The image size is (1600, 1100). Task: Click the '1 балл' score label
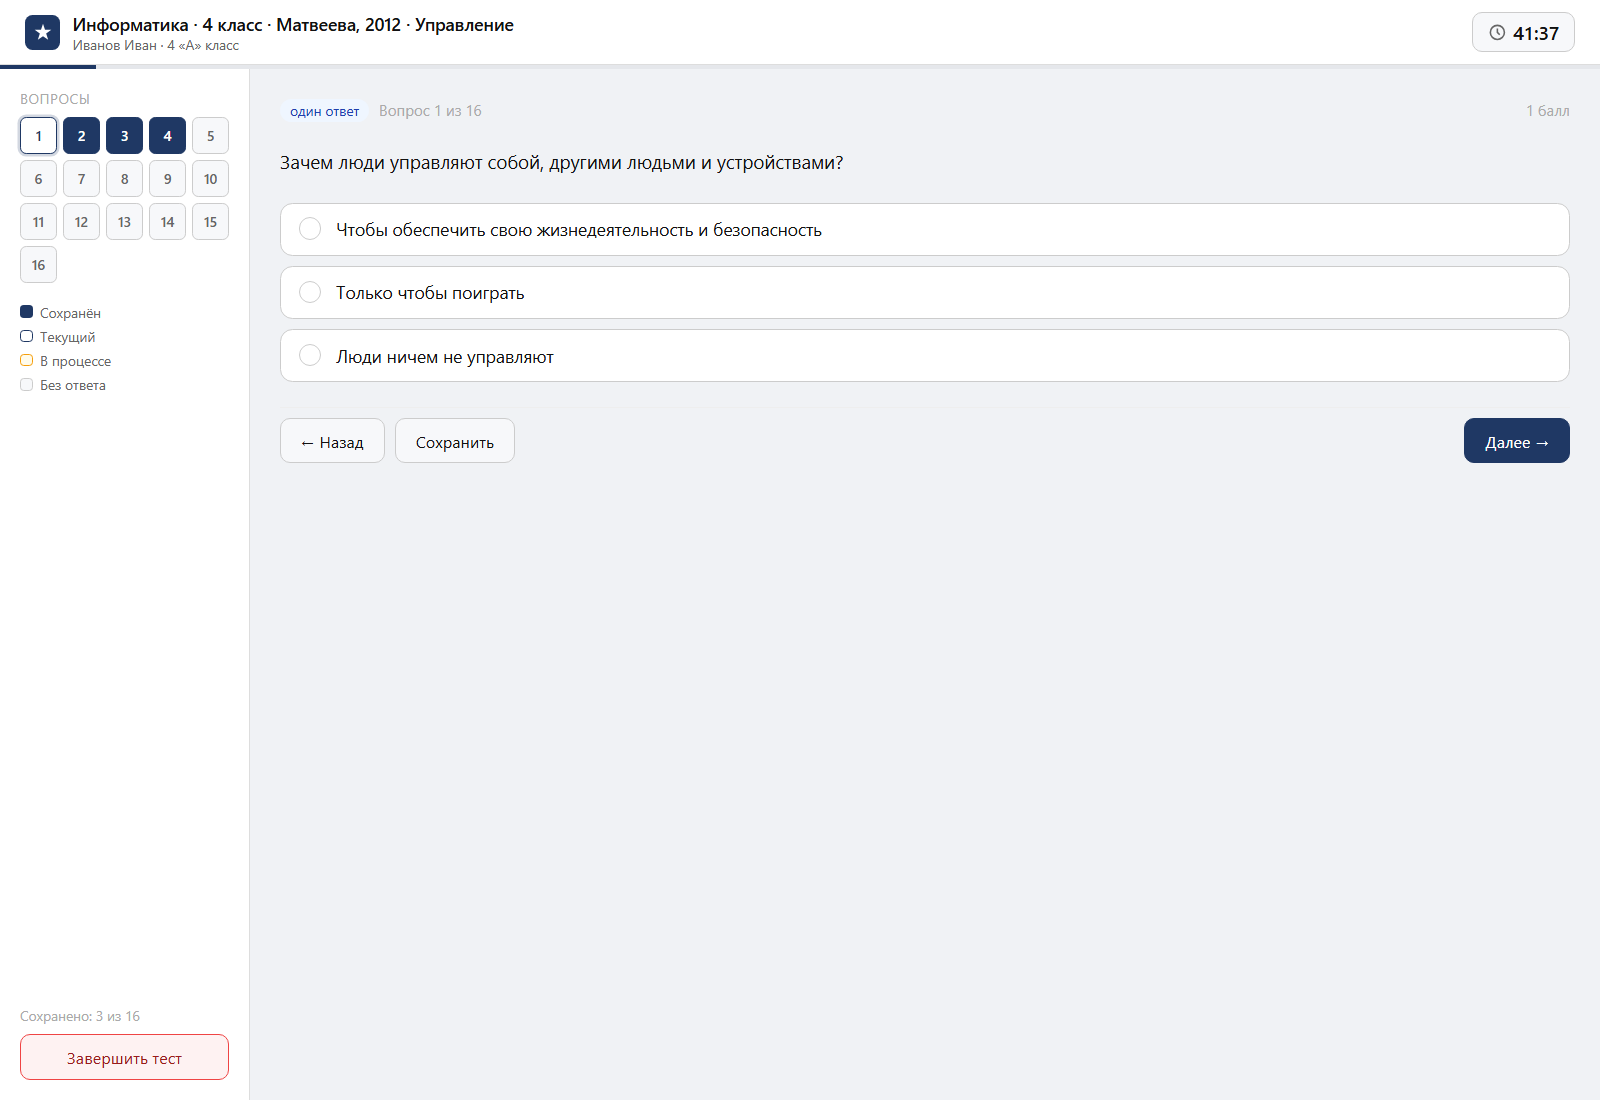tap(1547, 111)
